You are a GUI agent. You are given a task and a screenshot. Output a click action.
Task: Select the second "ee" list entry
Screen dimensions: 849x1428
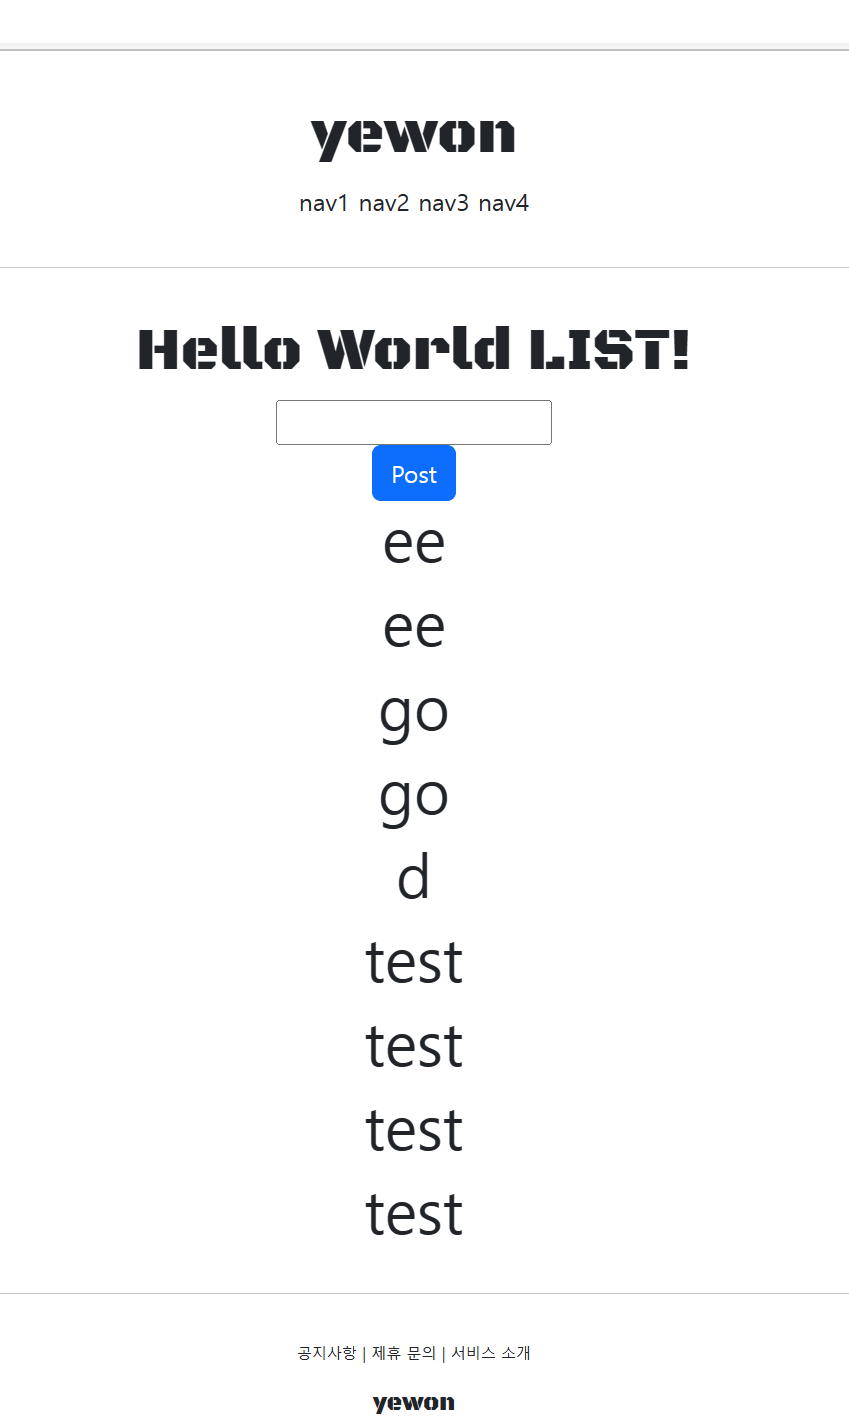click(x=414, y=627)
